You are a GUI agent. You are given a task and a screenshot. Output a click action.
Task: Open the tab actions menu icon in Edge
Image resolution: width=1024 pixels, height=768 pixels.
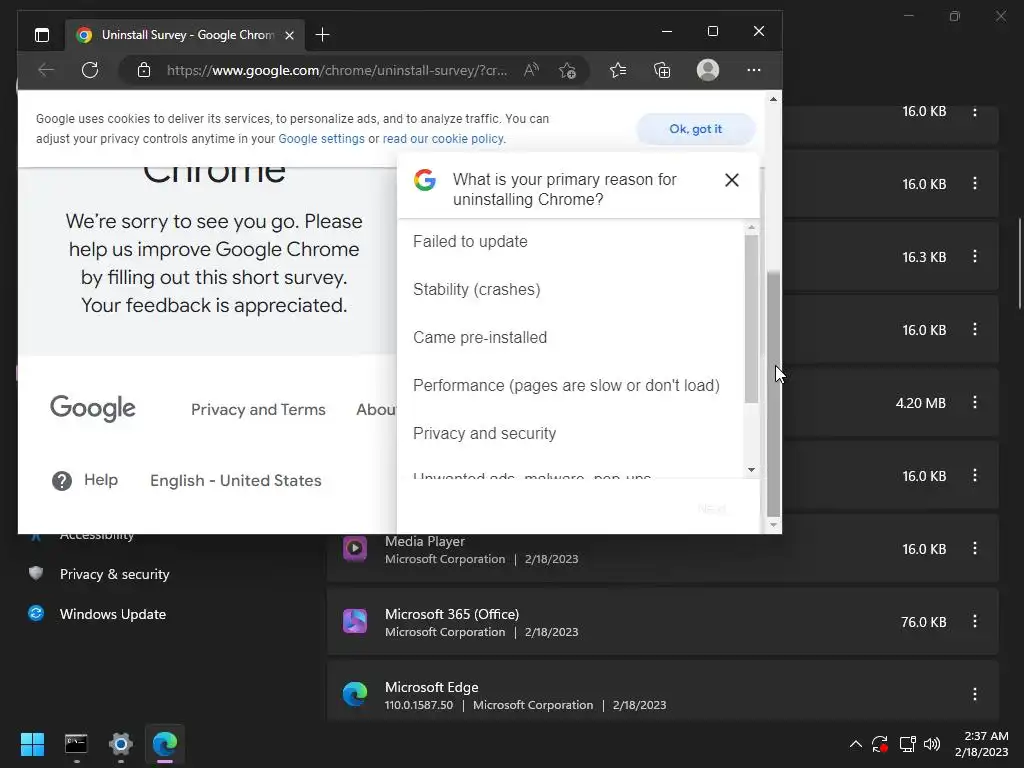tap(42, 35)
